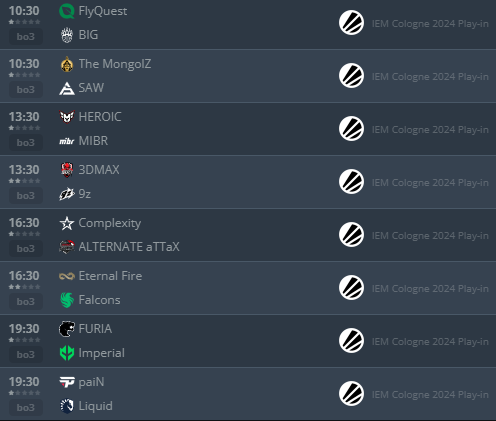
Task: Open the Eternal Fire team link
Action: pos(110,276)
